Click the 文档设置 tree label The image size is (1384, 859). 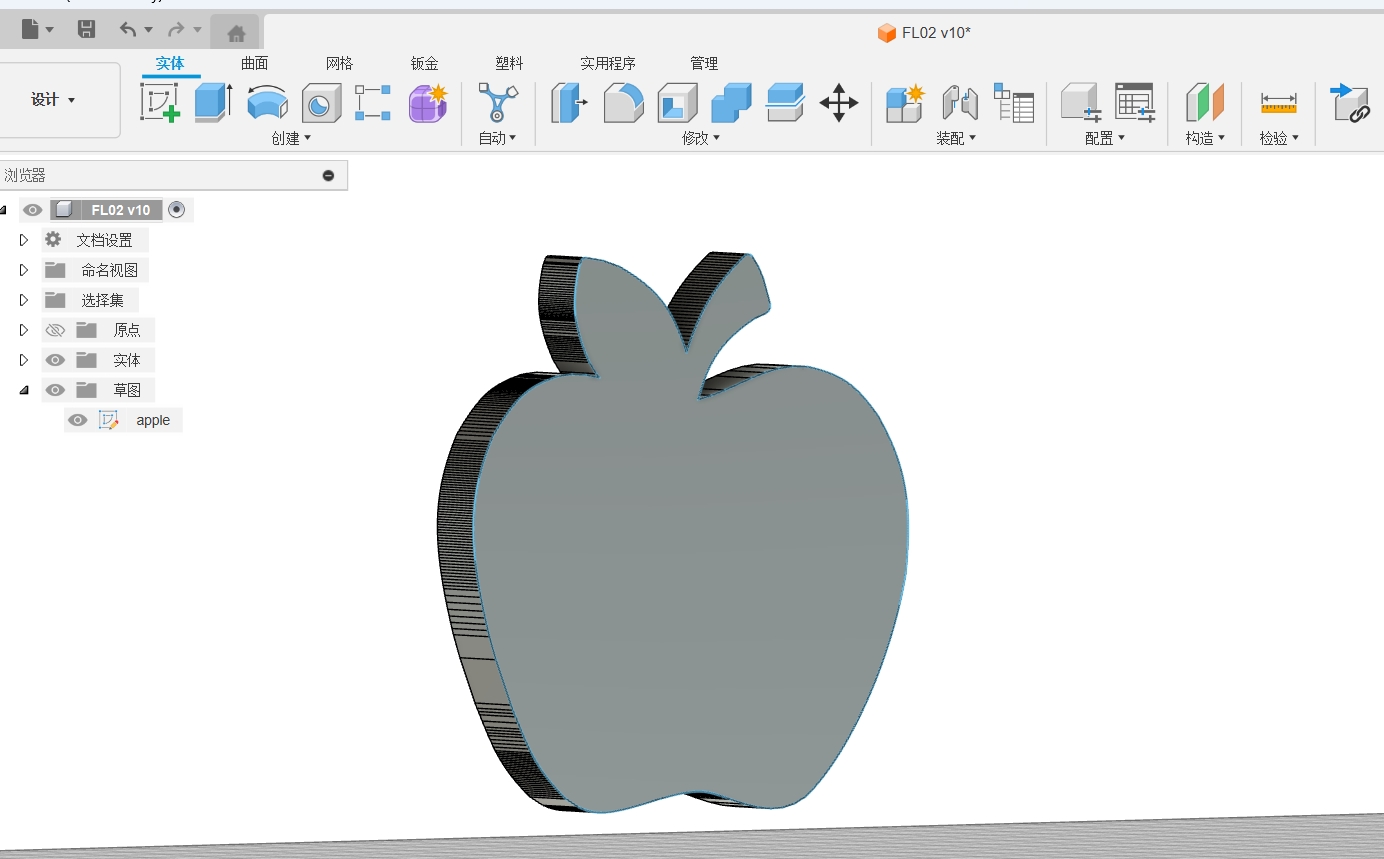pos(104,240)
